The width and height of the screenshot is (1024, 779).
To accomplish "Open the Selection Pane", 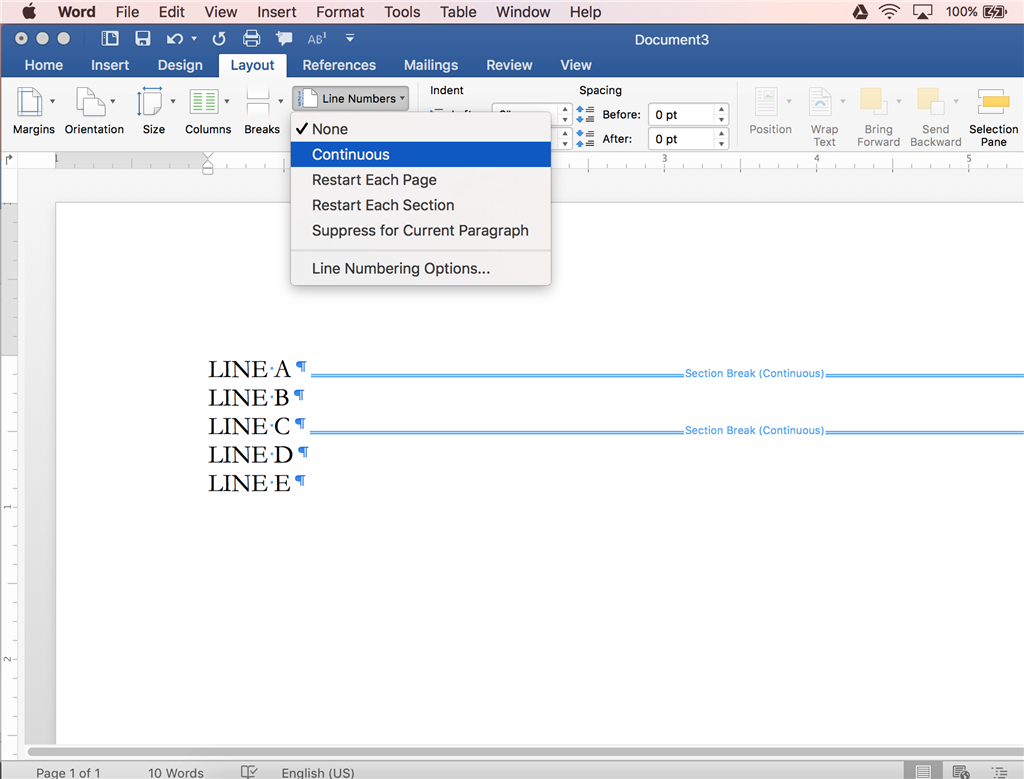I will pyautogui.click(x=993, y=117).
